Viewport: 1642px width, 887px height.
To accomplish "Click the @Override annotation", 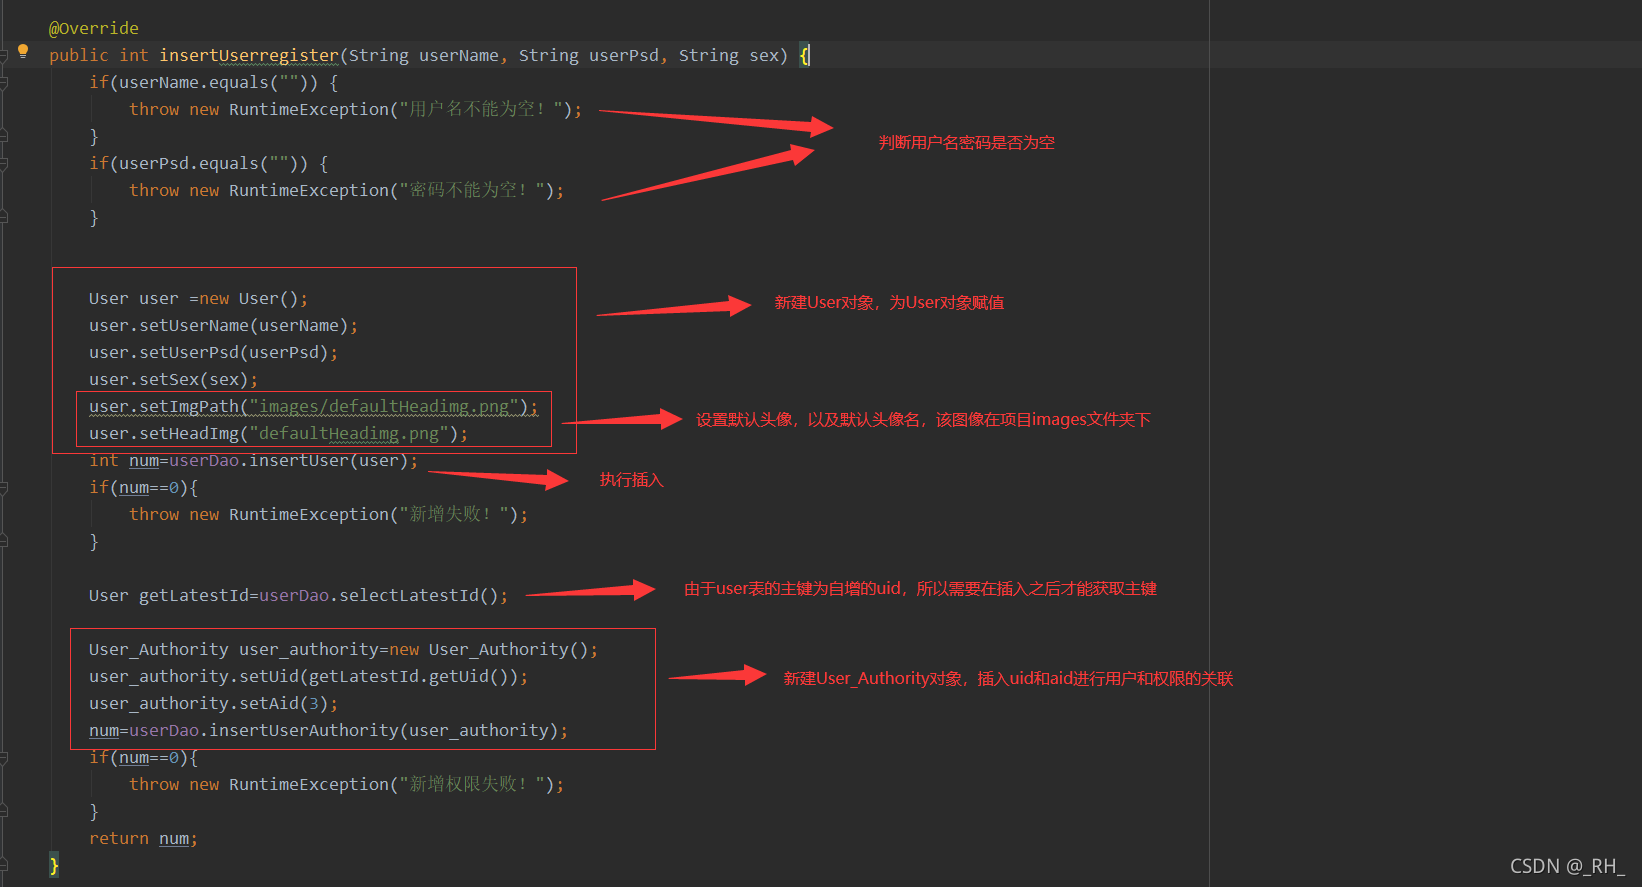I will [x=94, y=28].
